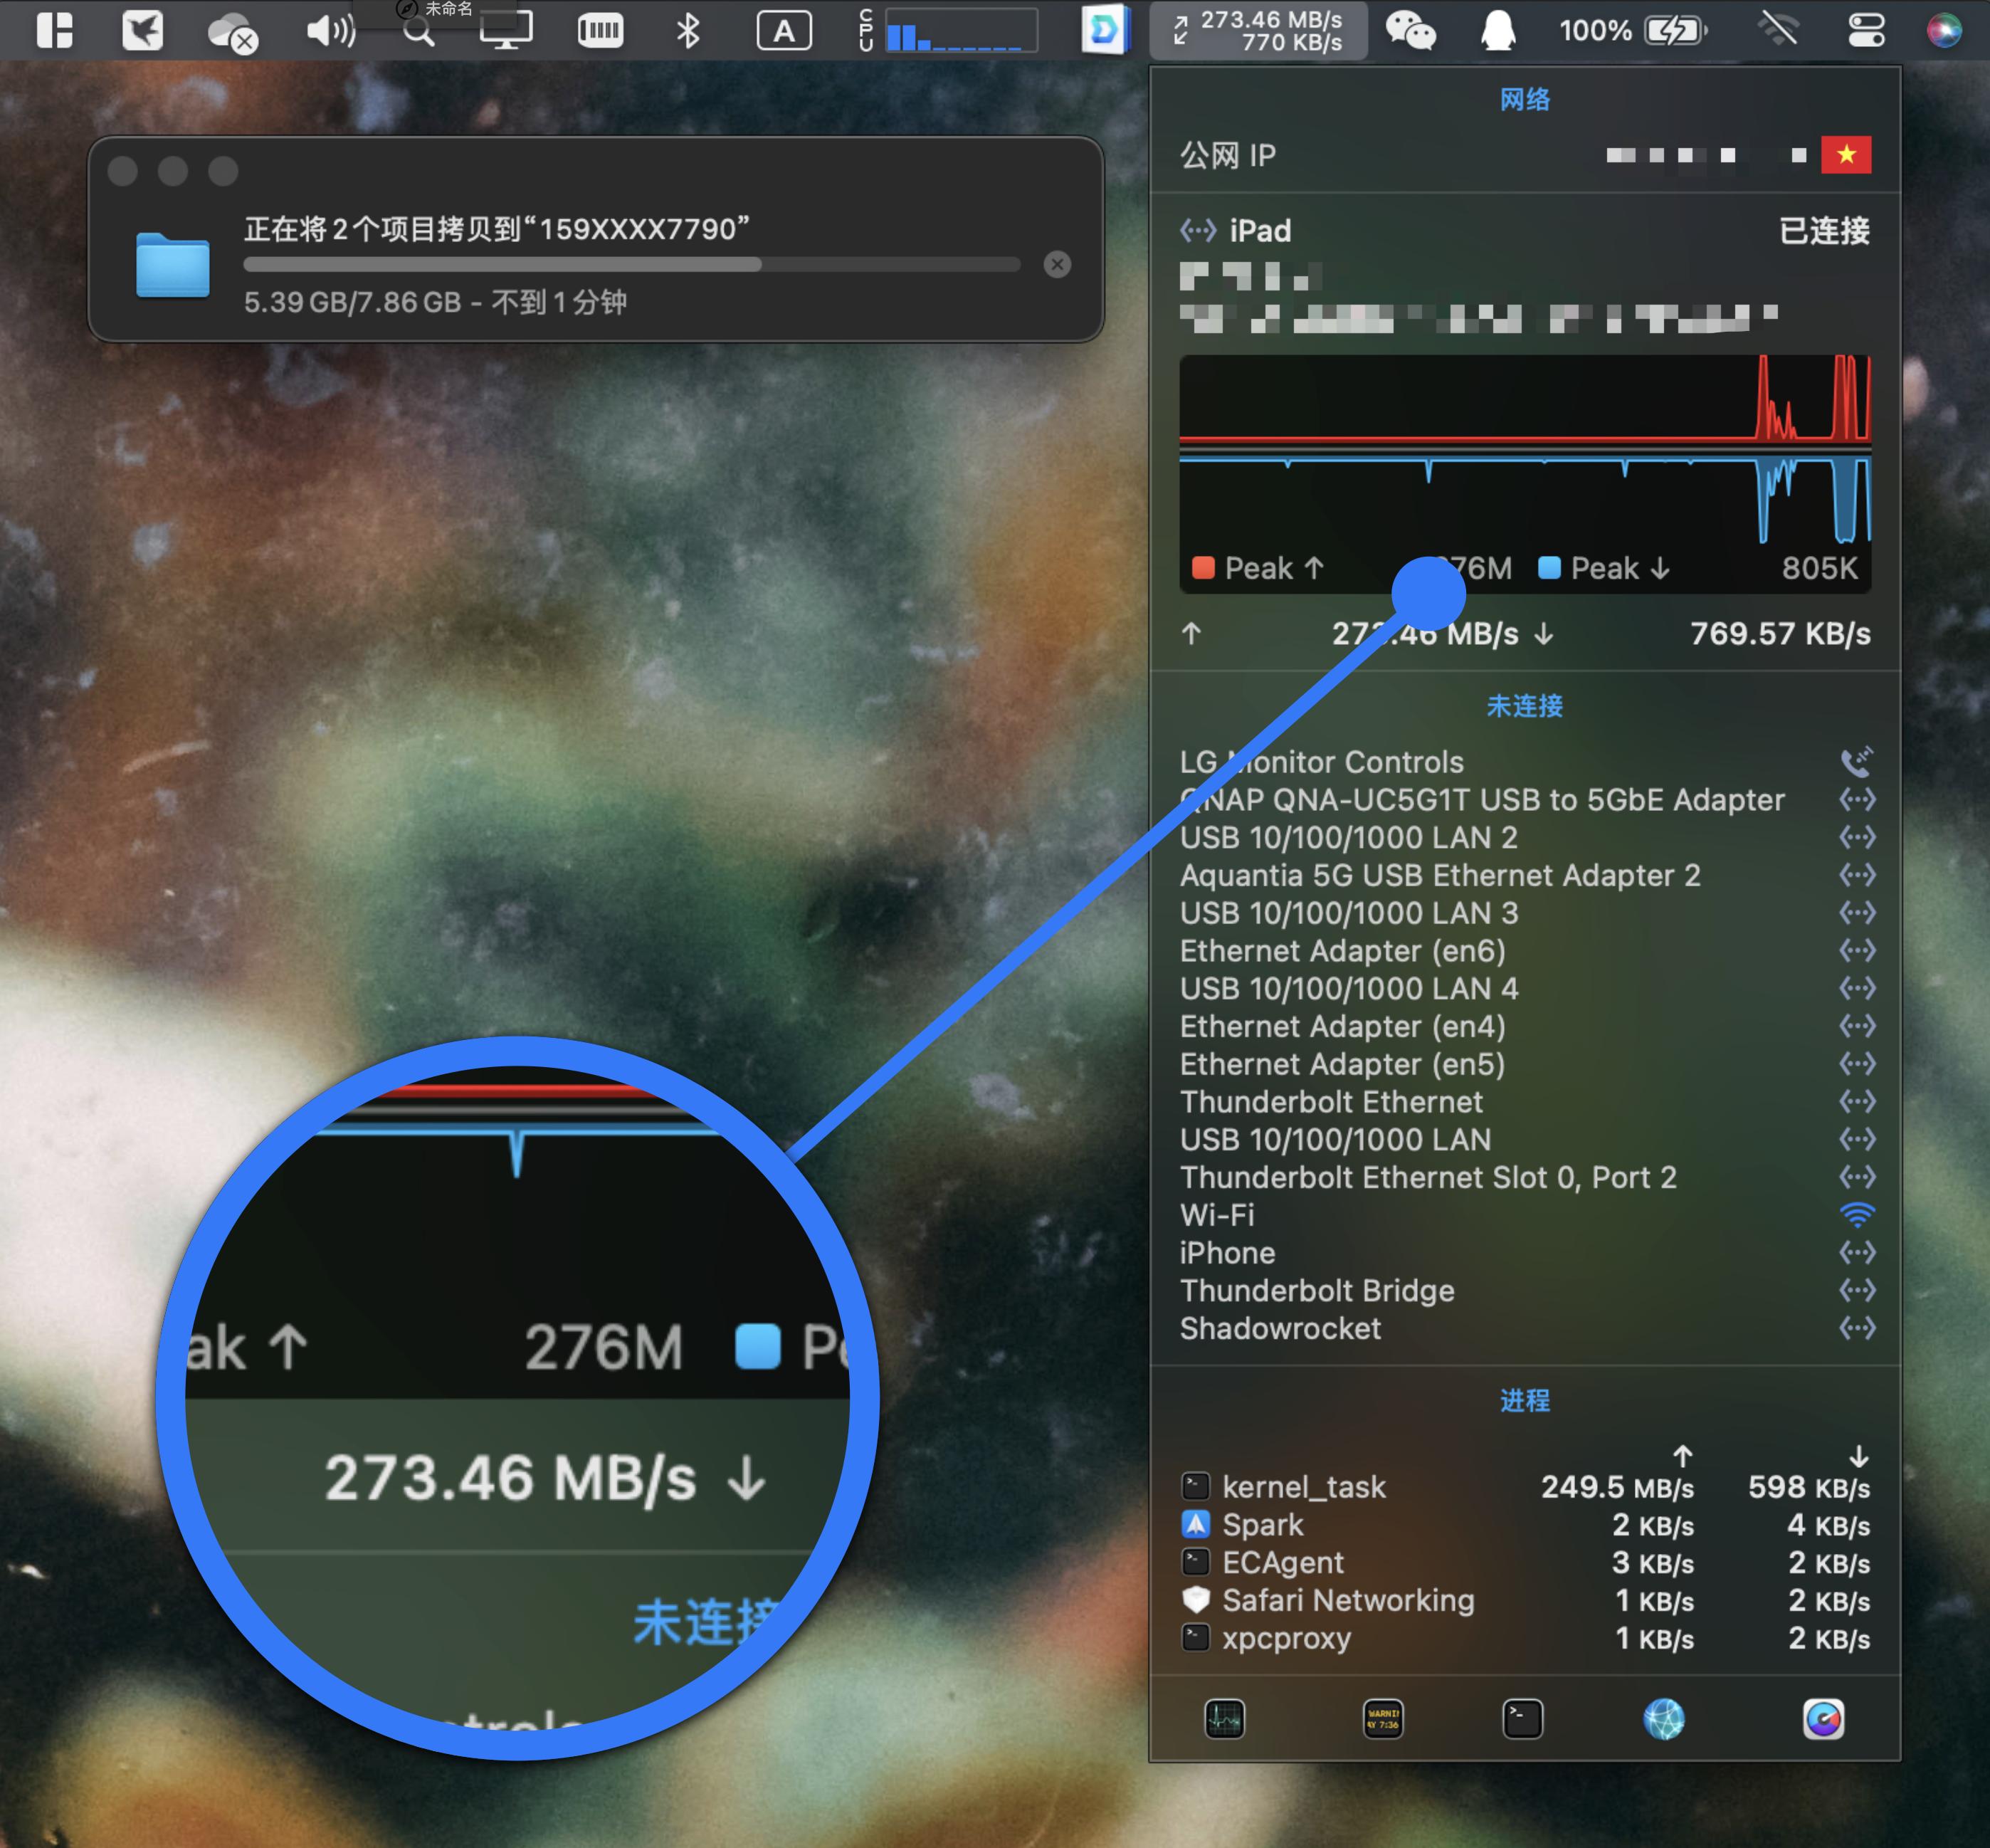This screenshot has width=1990, height=1848.
Task: Click the connected iPad interface name
Action: (x=1260, y=231)
